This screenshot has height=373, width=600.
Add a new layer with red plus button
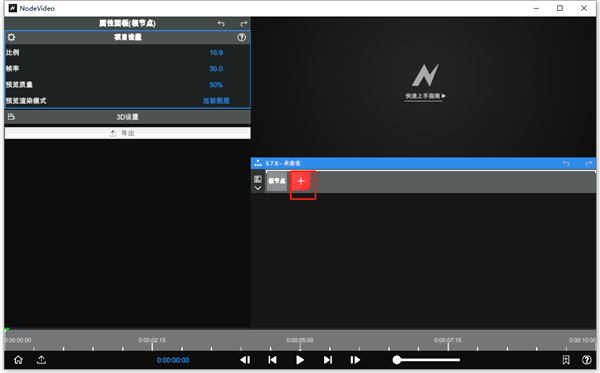[301, 181]
